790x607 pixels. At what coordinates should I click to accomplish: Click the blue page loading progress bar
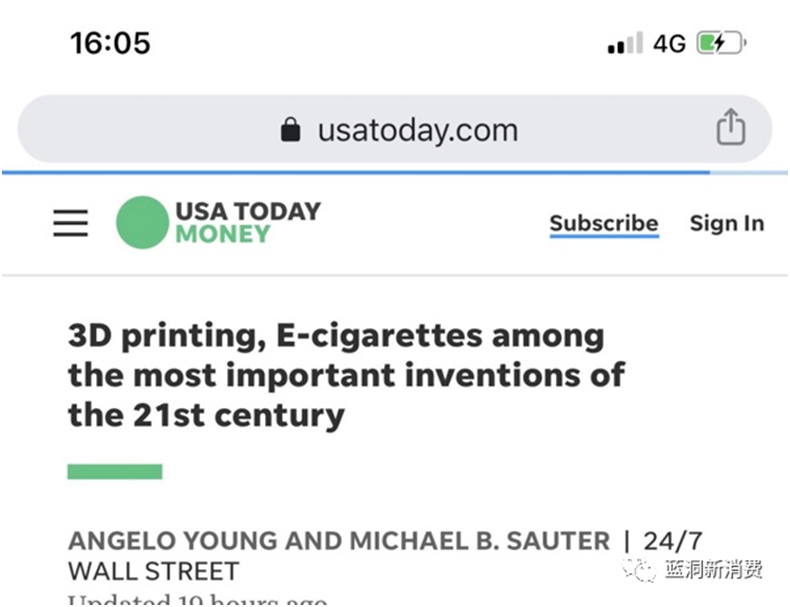pos(355,172)
